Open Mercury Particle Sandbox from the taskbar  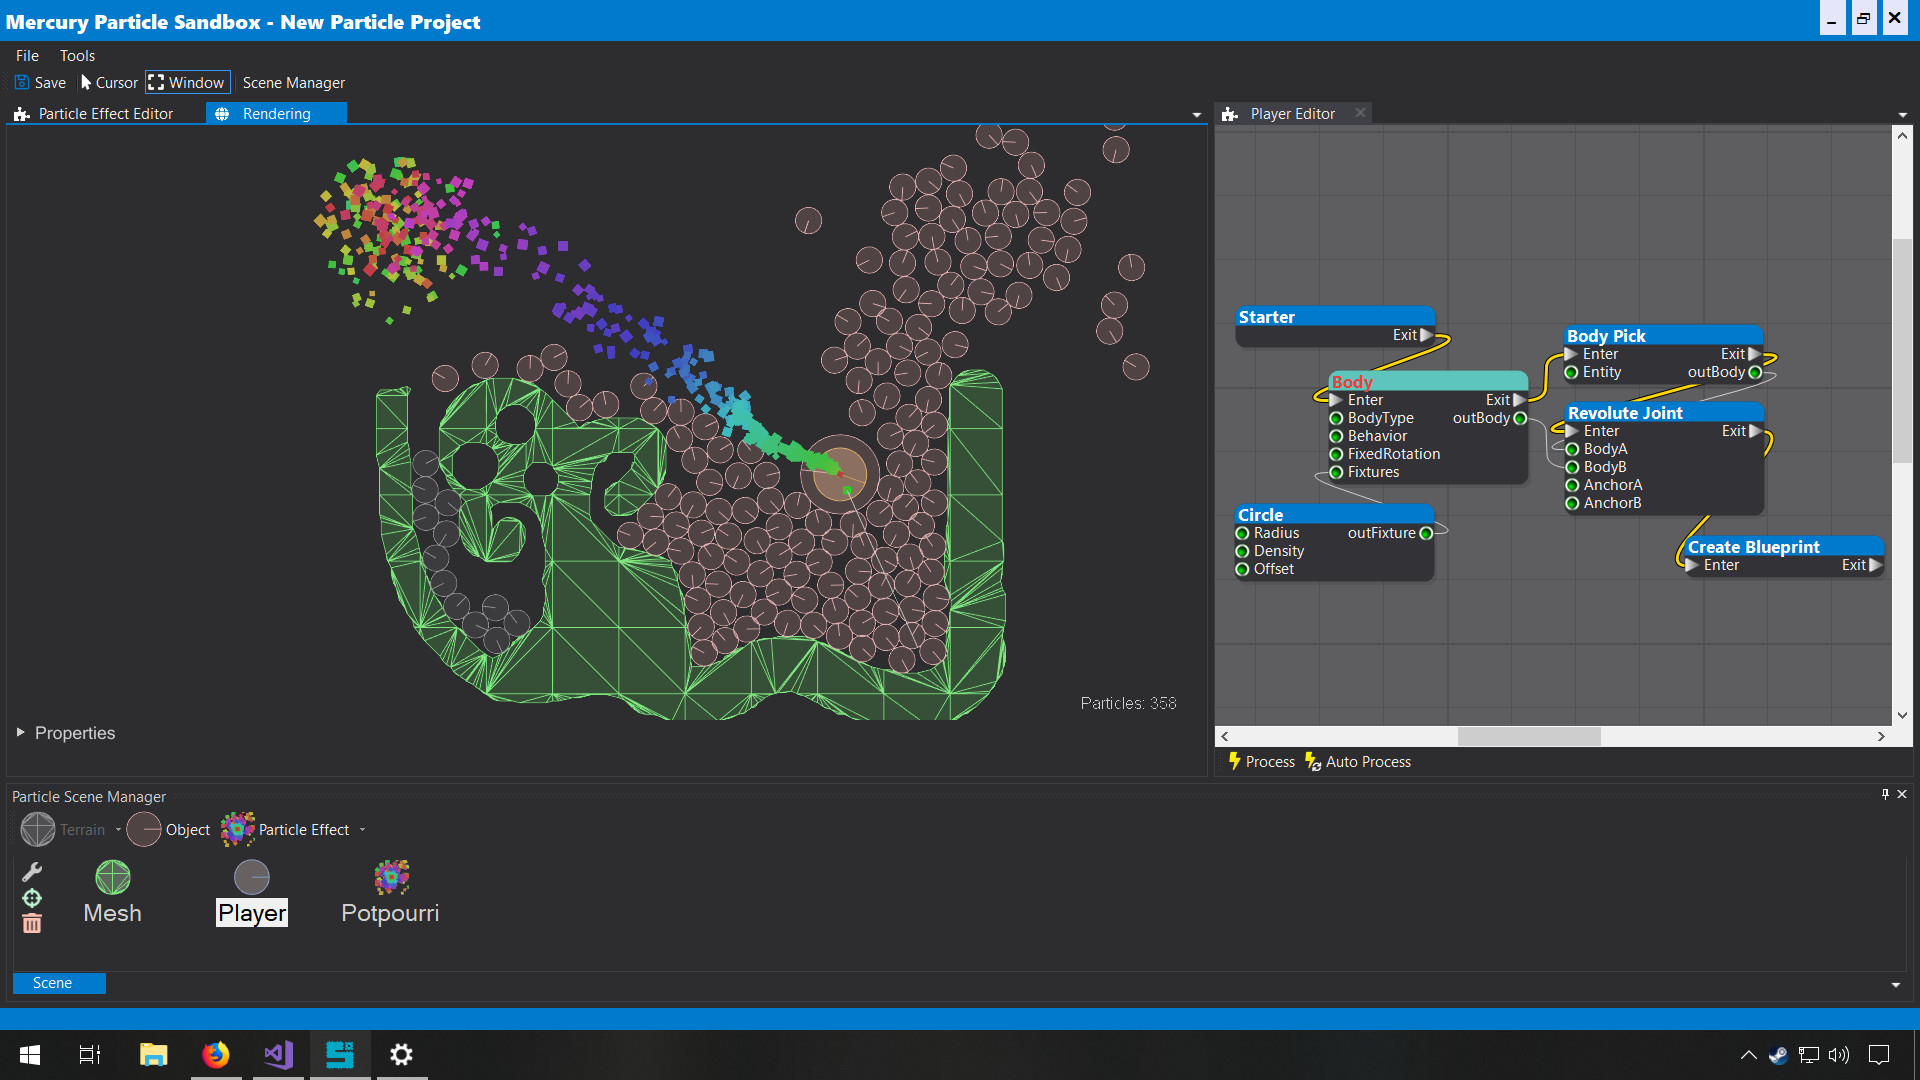click(340, 1054)
